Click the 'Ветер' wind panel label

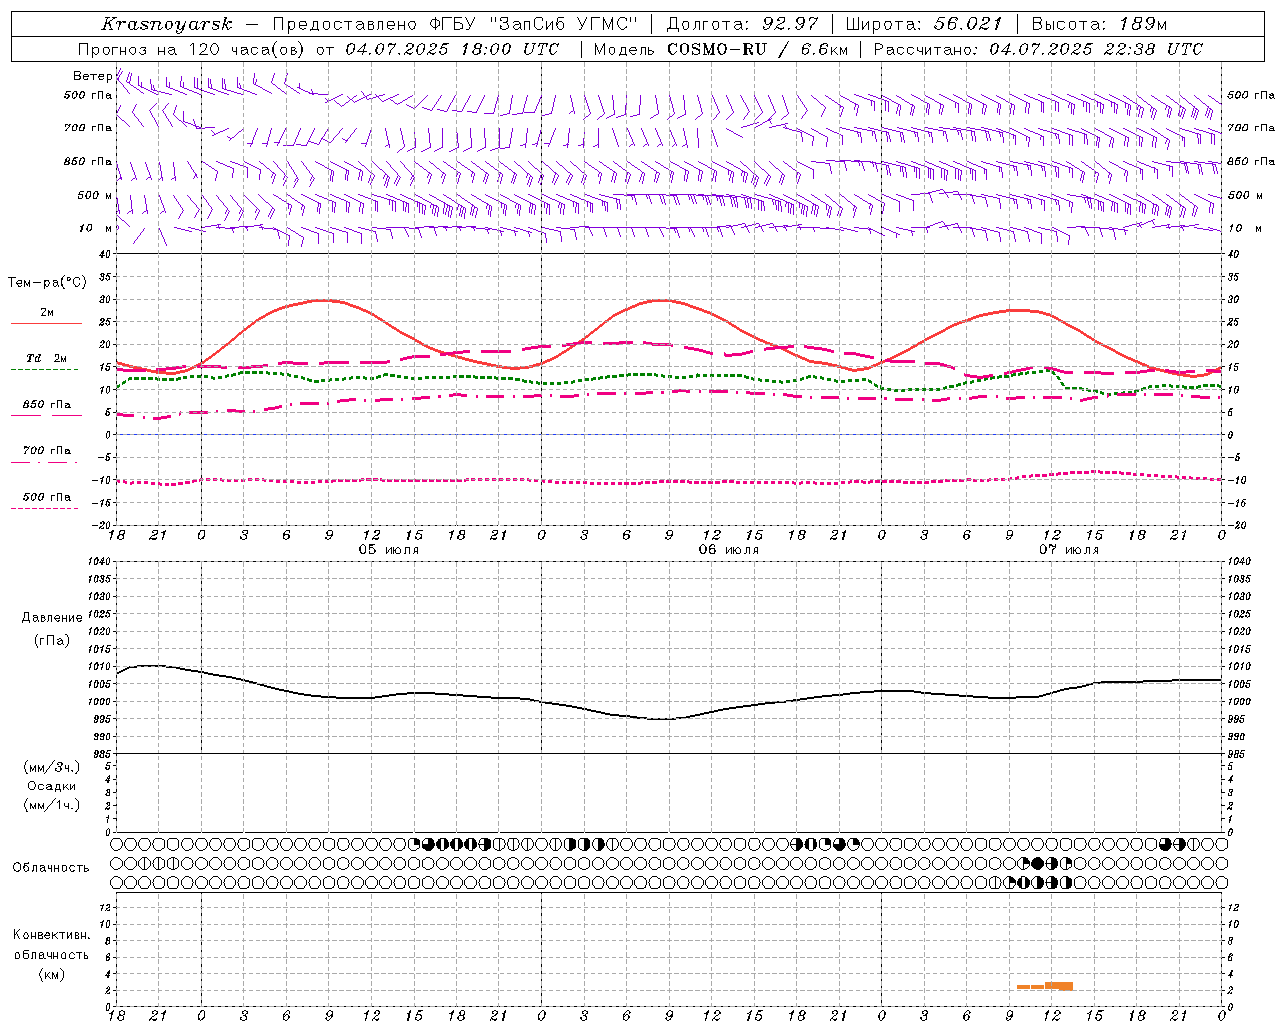point(93,76)
